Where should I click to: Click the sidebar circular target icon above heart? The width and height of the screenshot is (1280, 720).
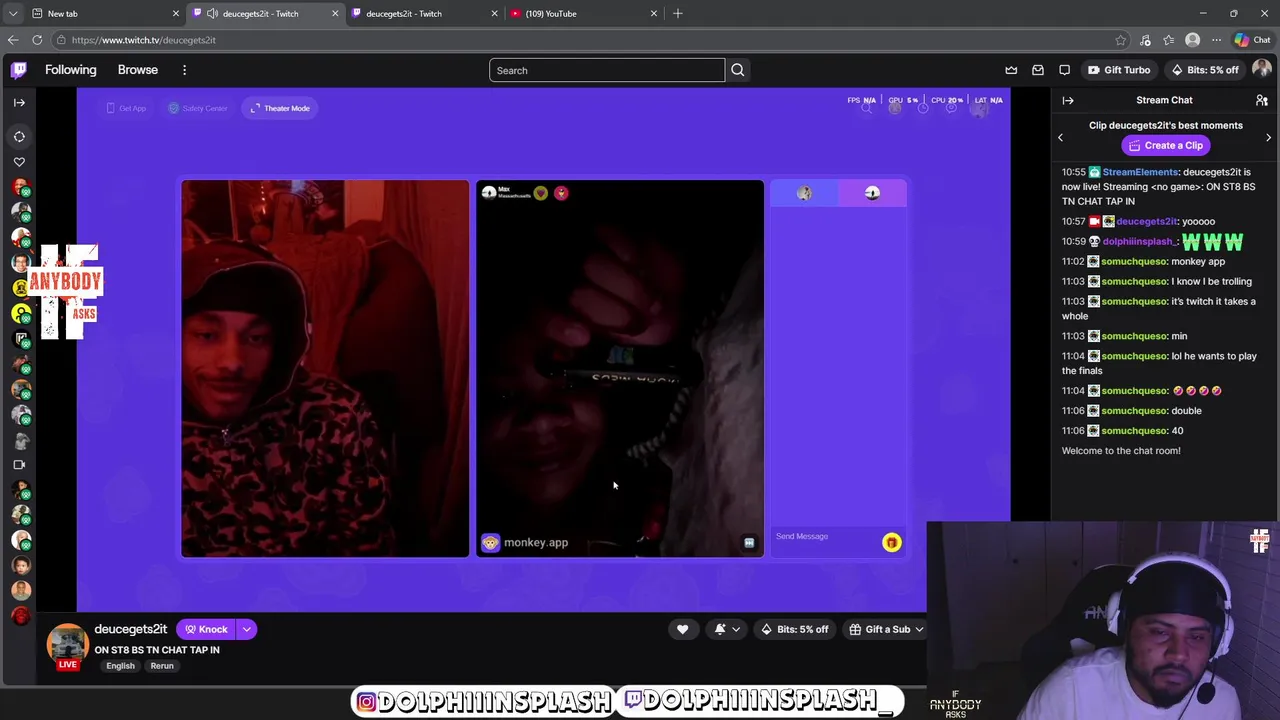(x=19, y=136)
